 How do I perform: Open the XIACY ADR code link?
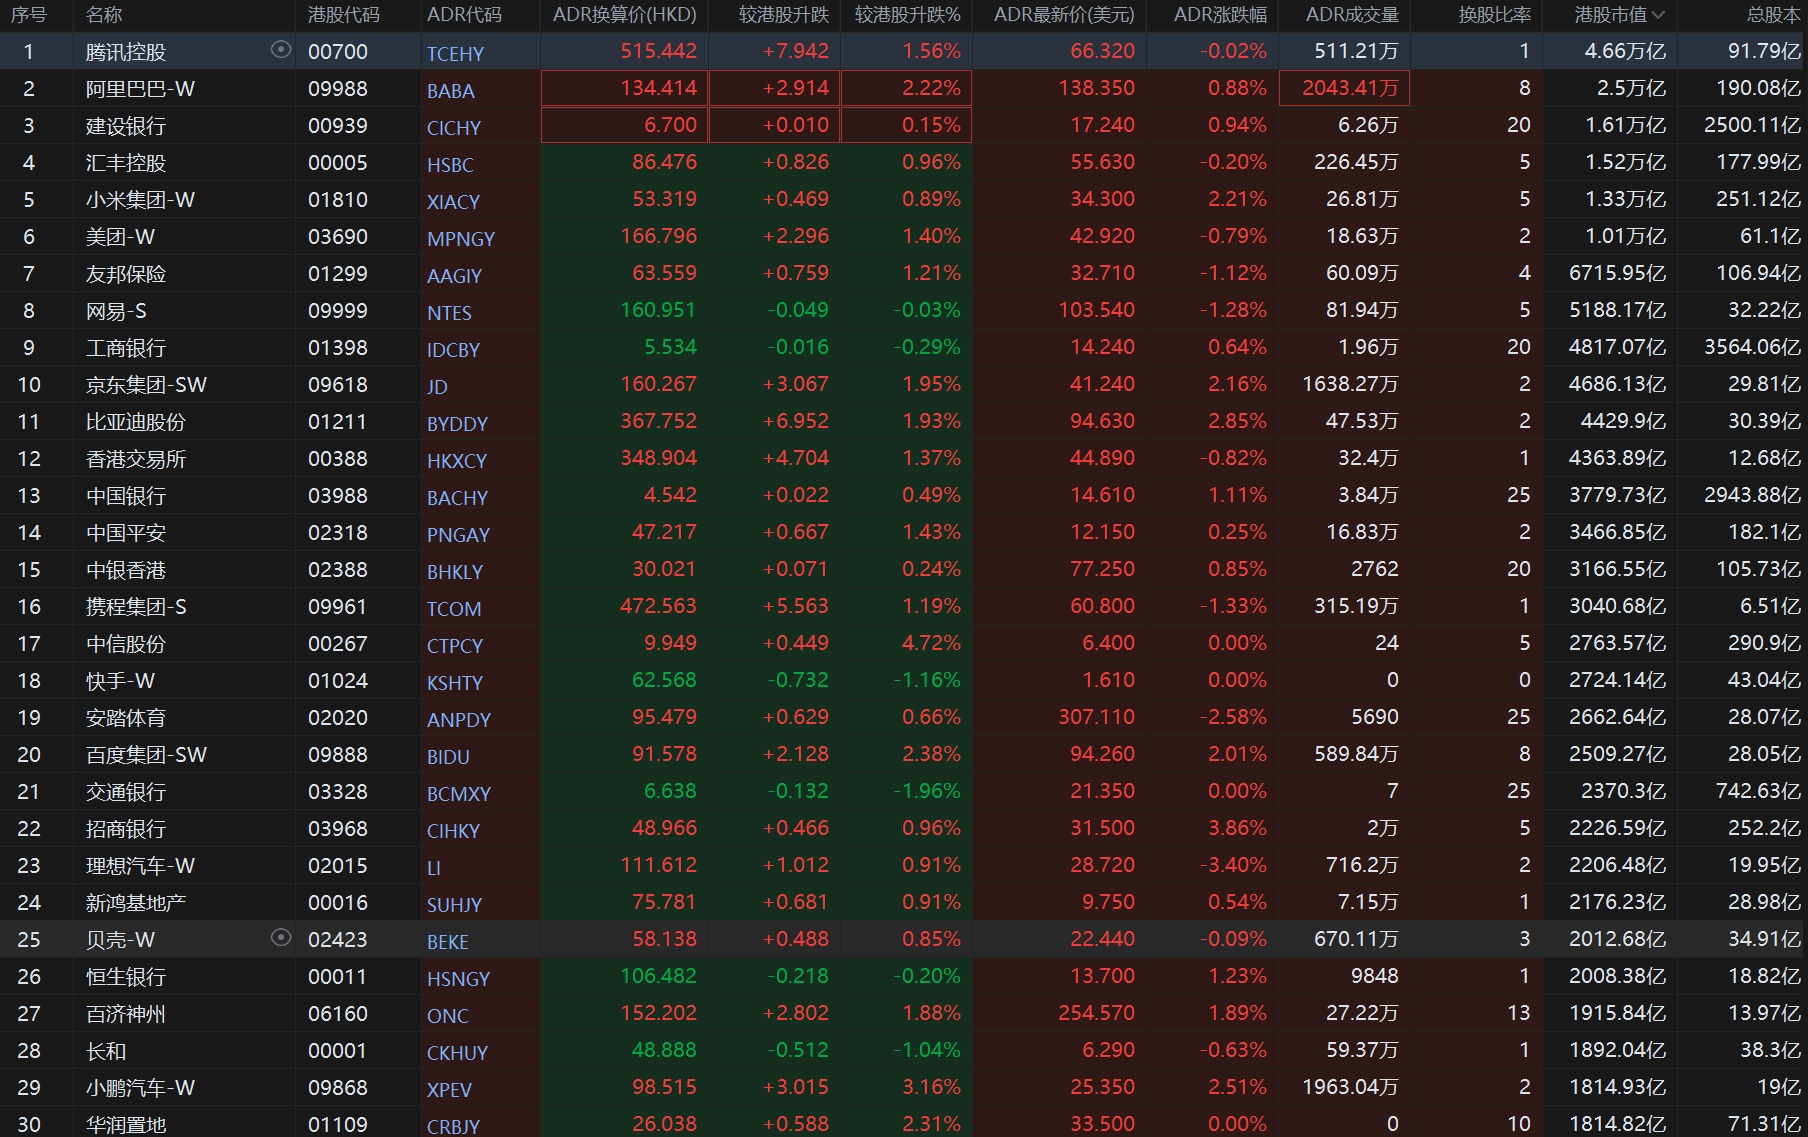click(453, 202)
